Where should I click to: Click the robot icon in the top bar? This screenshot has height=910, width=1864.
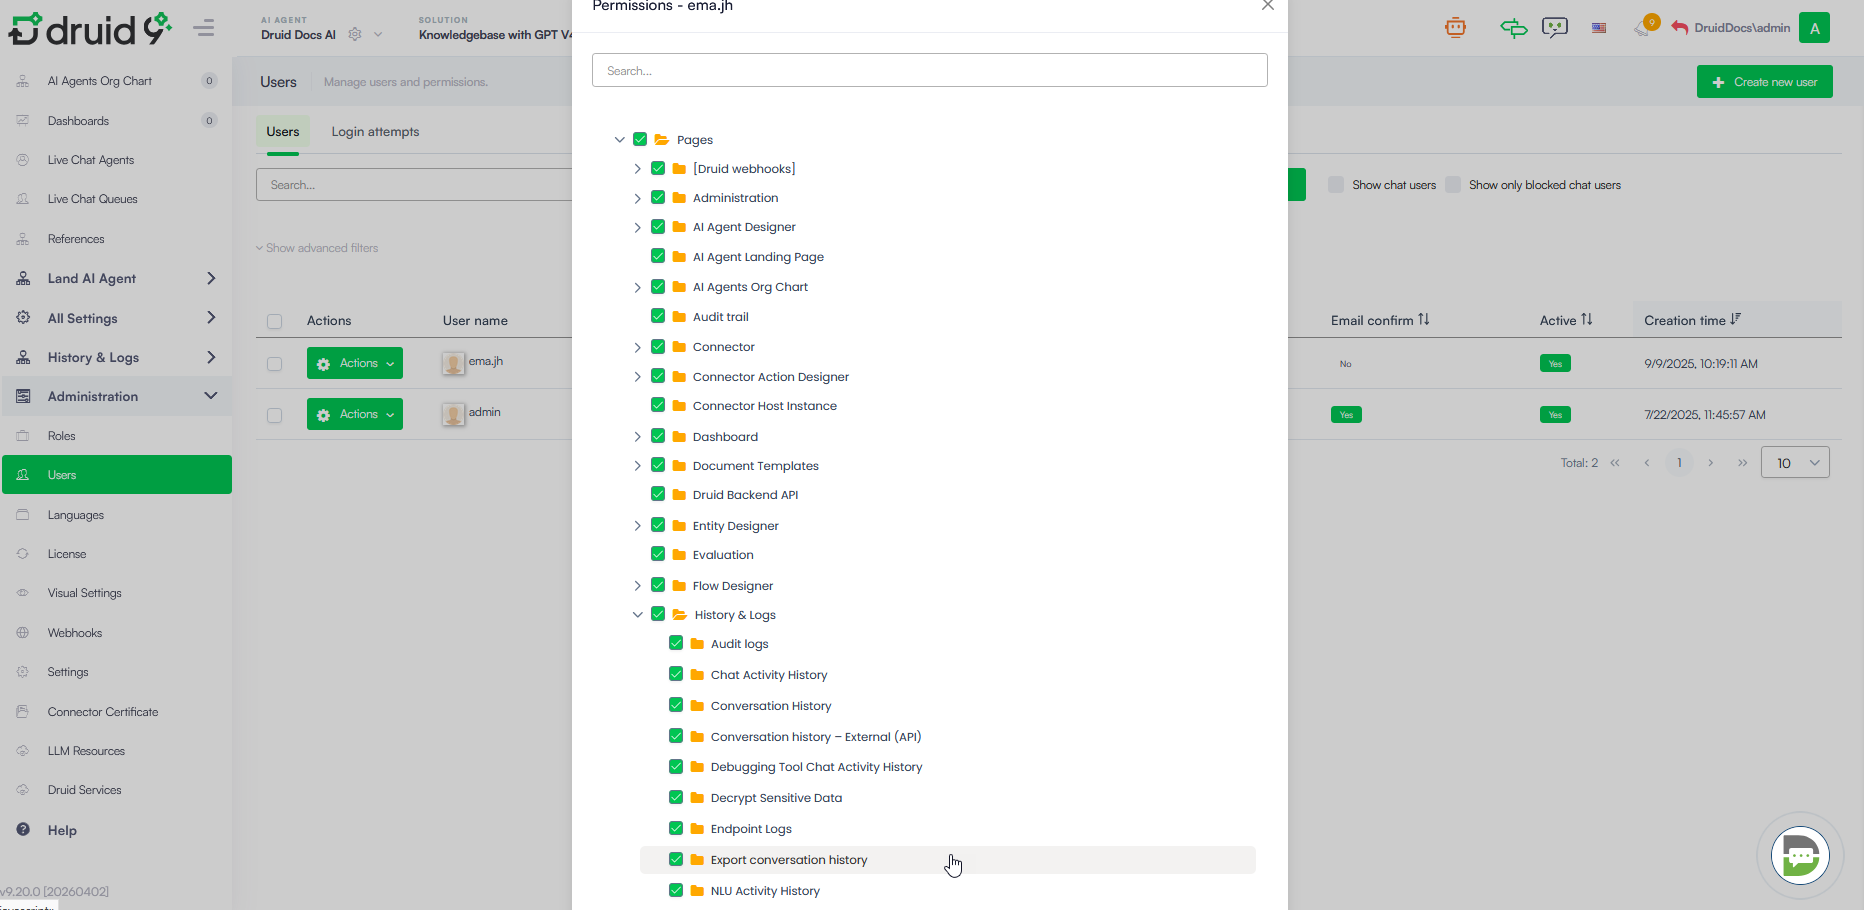pyautogui.click(x=1455, y=28)
